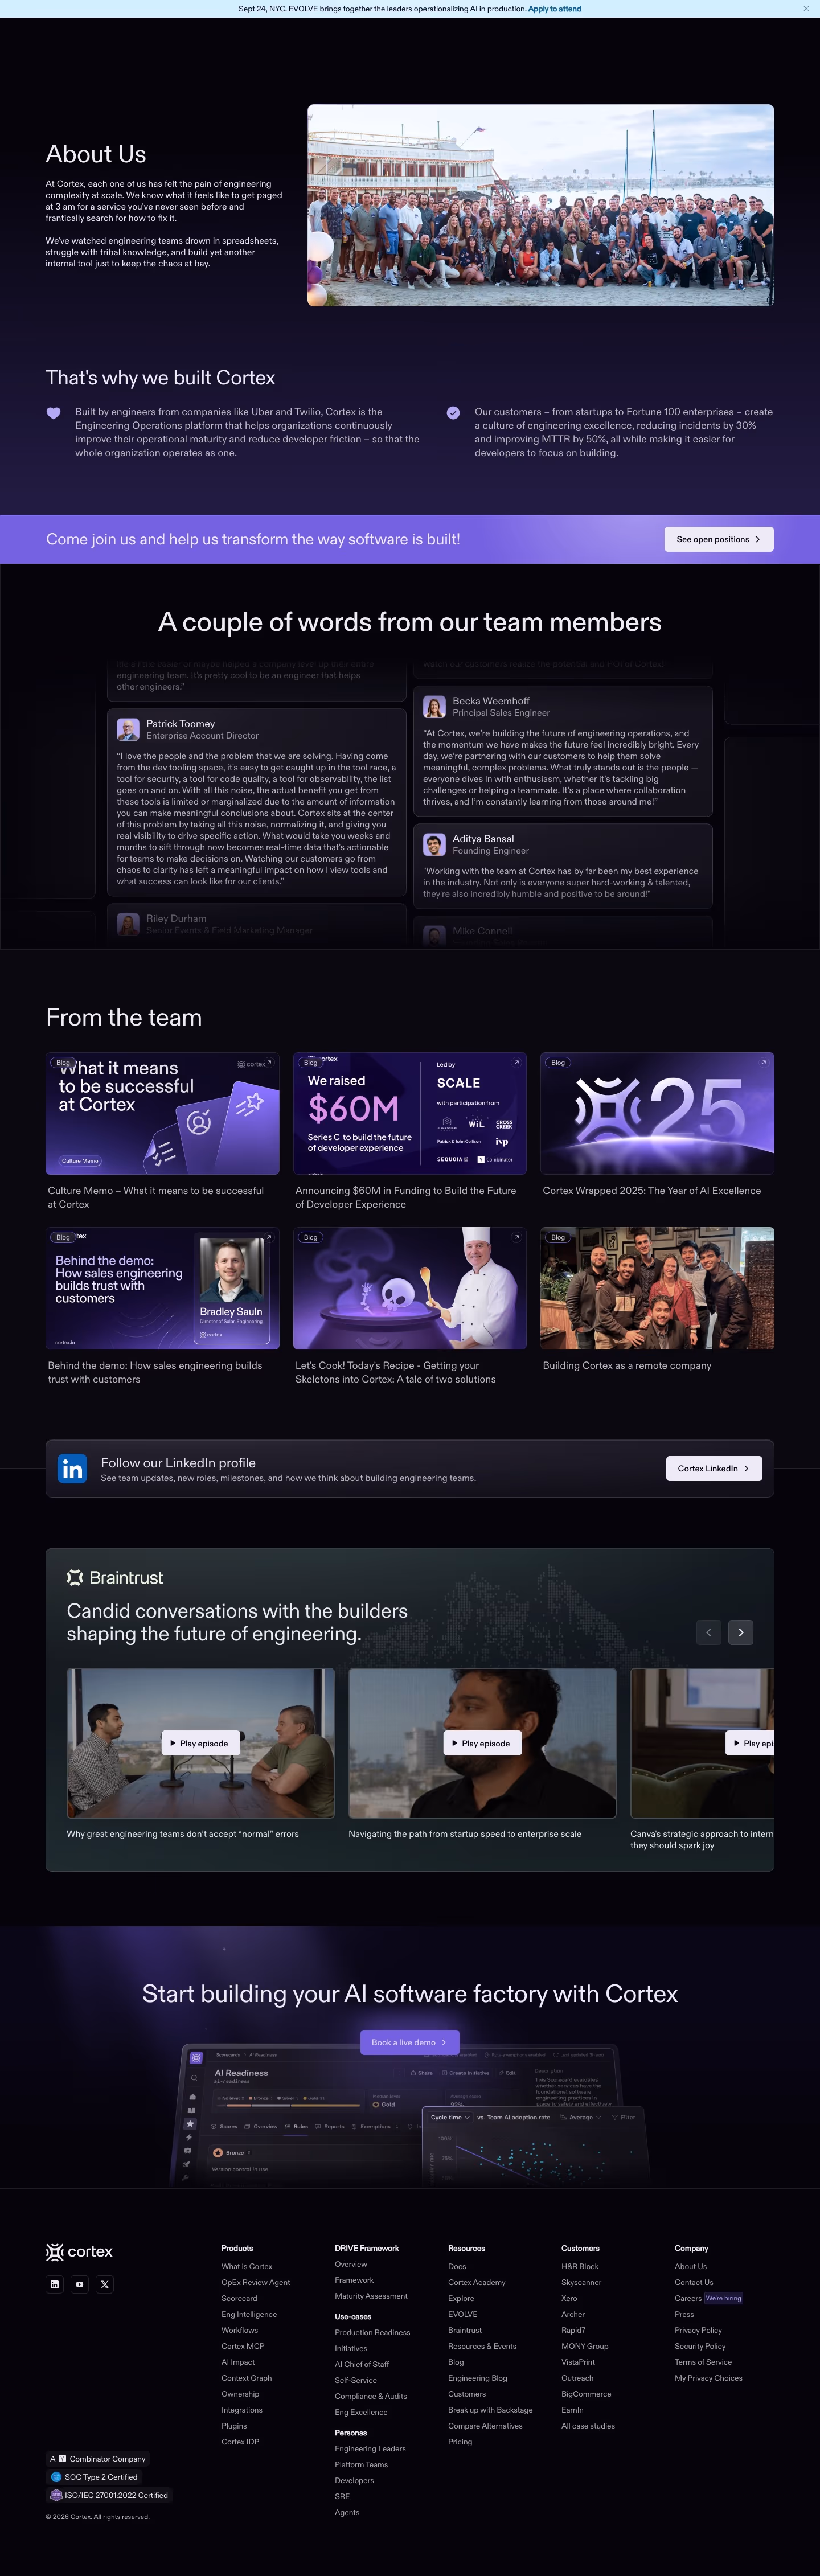The height and width of the screenshot is (2576, 820).
Task: Go to Cortex MCP footer link
Action: tap(243, 2346)
